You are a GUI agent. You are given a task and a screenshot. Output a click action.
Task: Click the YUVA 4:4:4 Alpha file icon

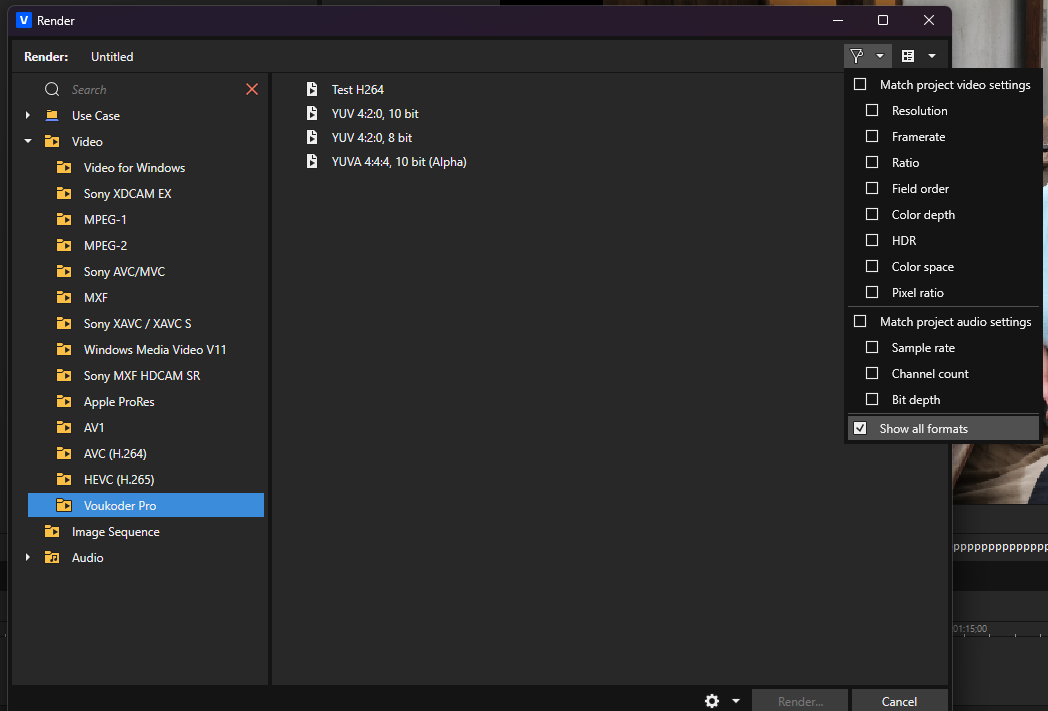pyautogui.click(x=311, y=161)
